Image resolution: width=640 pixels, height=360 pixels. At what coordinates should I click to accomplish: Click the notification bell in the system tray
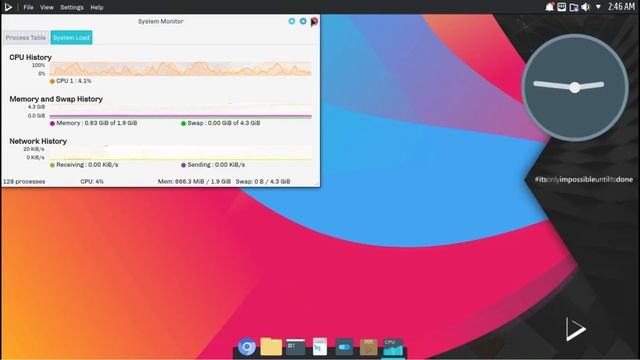(550, 7)
